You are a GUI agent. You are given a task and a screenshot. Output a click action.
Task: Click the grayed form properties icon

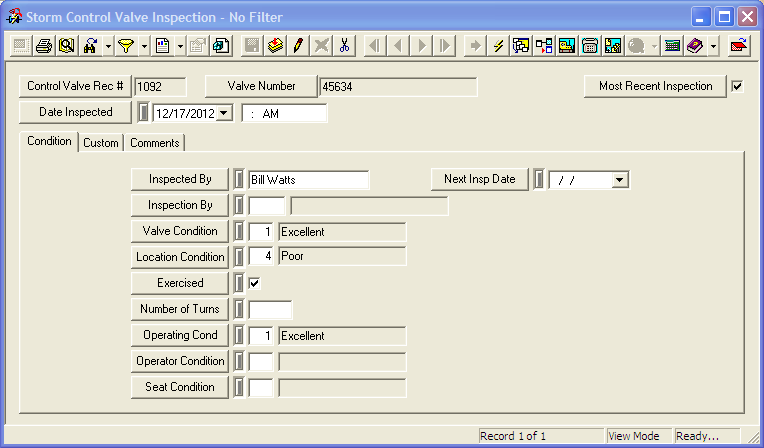pyautogui.click(x=198, y=46)
